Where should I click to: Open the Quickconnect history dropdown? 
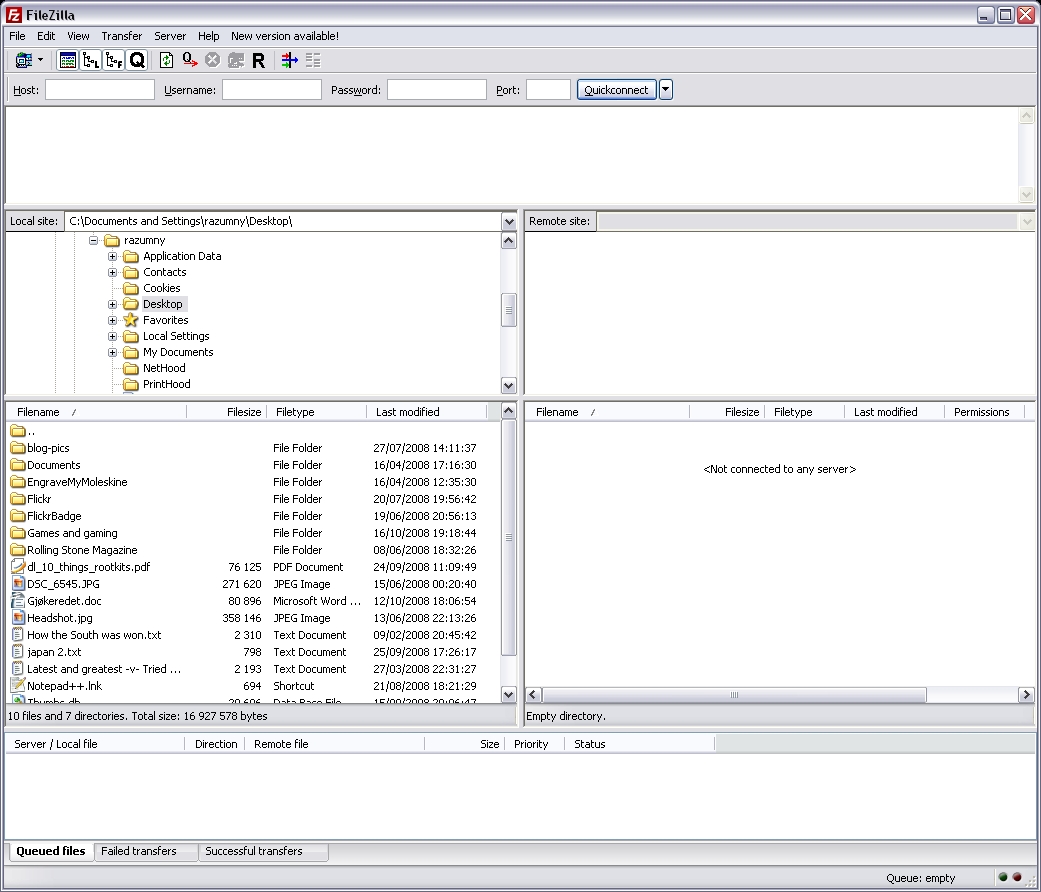pos(665,90)
